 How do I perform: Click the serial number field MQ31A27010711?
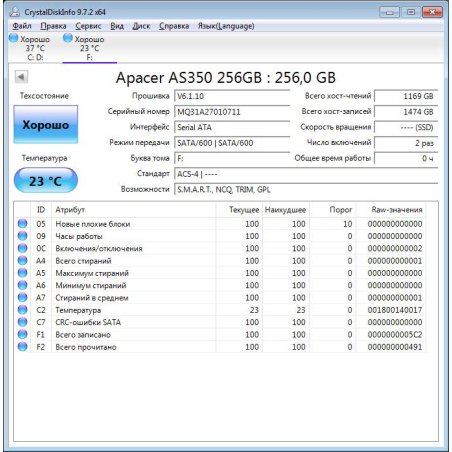pyautogui.click(x=232, y=112)
